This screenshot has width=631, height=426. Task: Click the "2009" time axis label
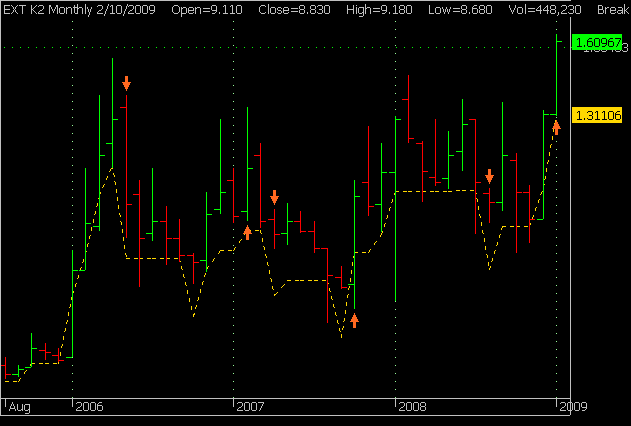[573, 407]
